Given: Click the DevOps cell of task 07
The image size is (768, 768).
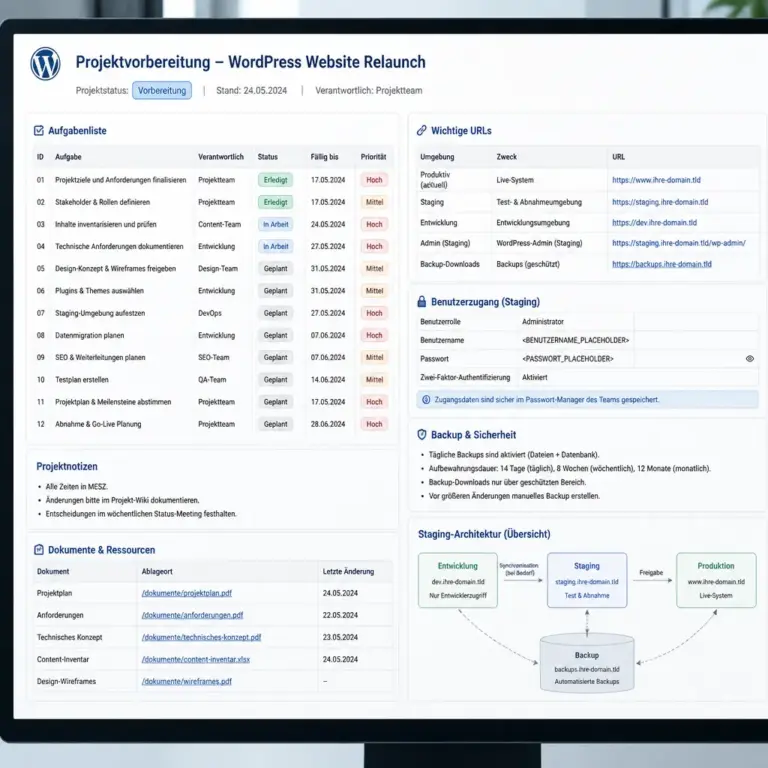Looking at the screenshot, I should click(x=210, y=313).
